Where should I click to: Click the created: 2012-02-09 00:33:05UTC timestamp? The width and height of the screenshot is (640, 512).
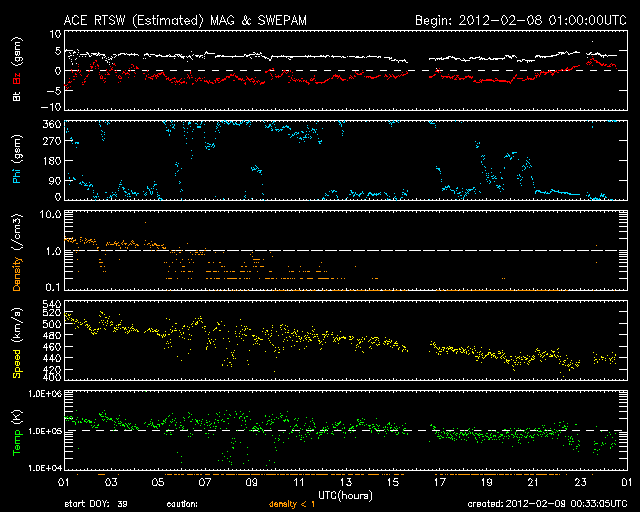click(x=547, y=504)
